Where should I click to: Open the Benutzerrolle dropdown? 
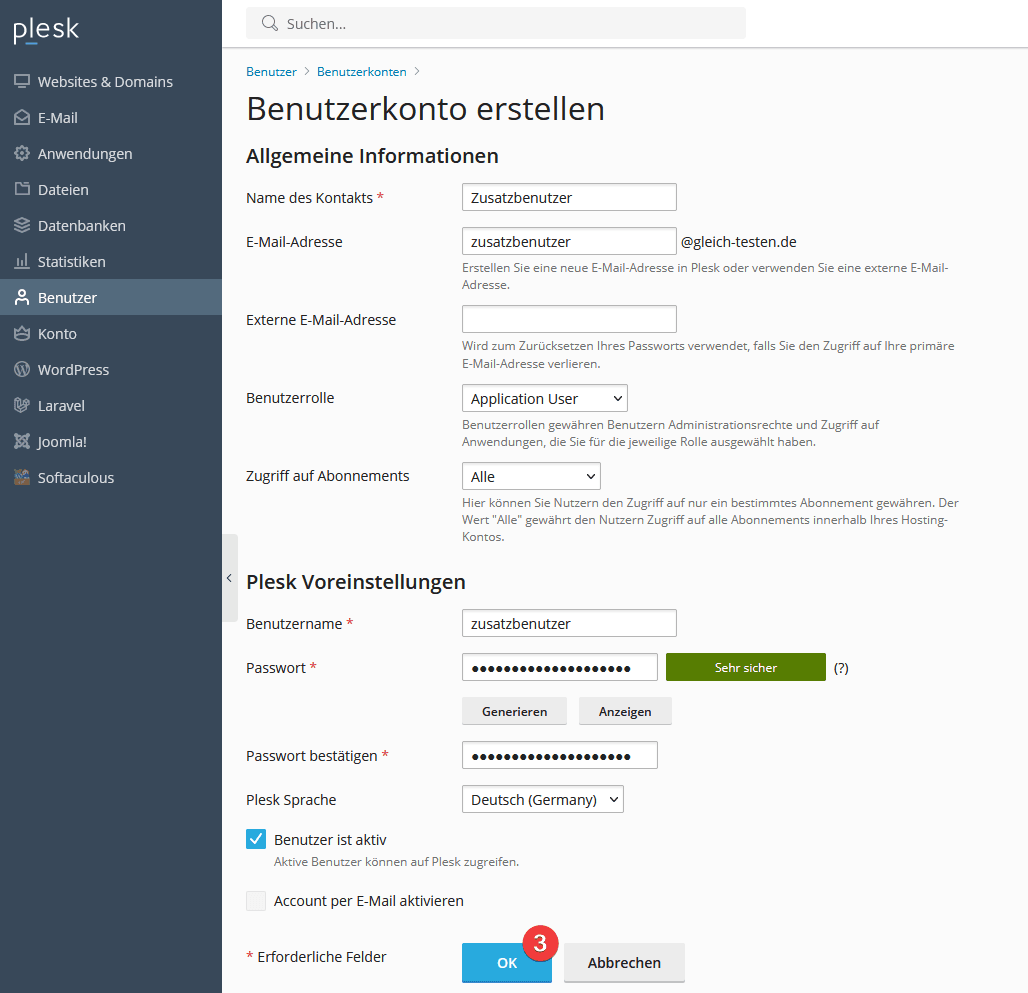(x=544, y=398)
